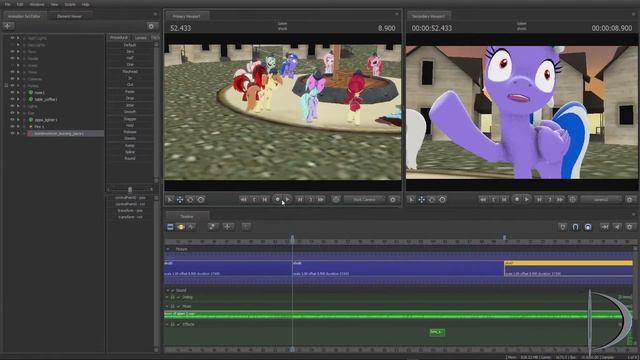Viewport: 640px width, 360px height.
Task: Click the Default preset slider
Action: [130, 45]
